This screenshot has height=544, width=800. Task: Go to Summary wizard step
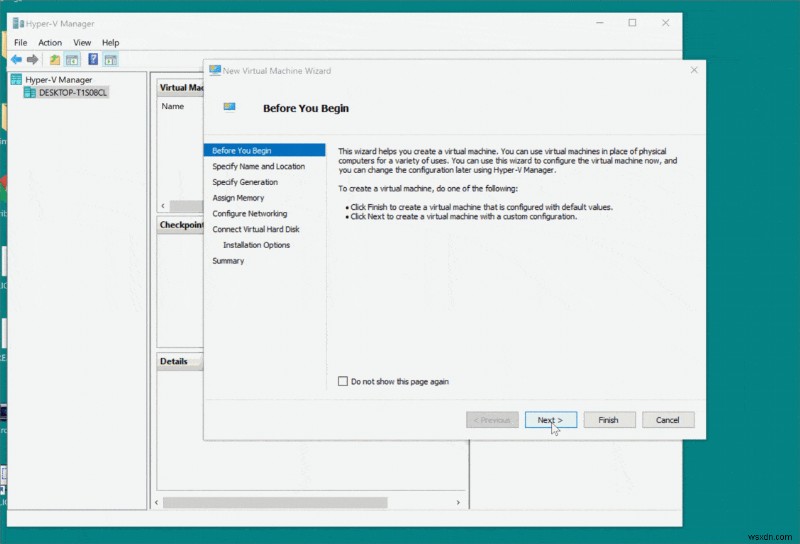tap(228, 261)
